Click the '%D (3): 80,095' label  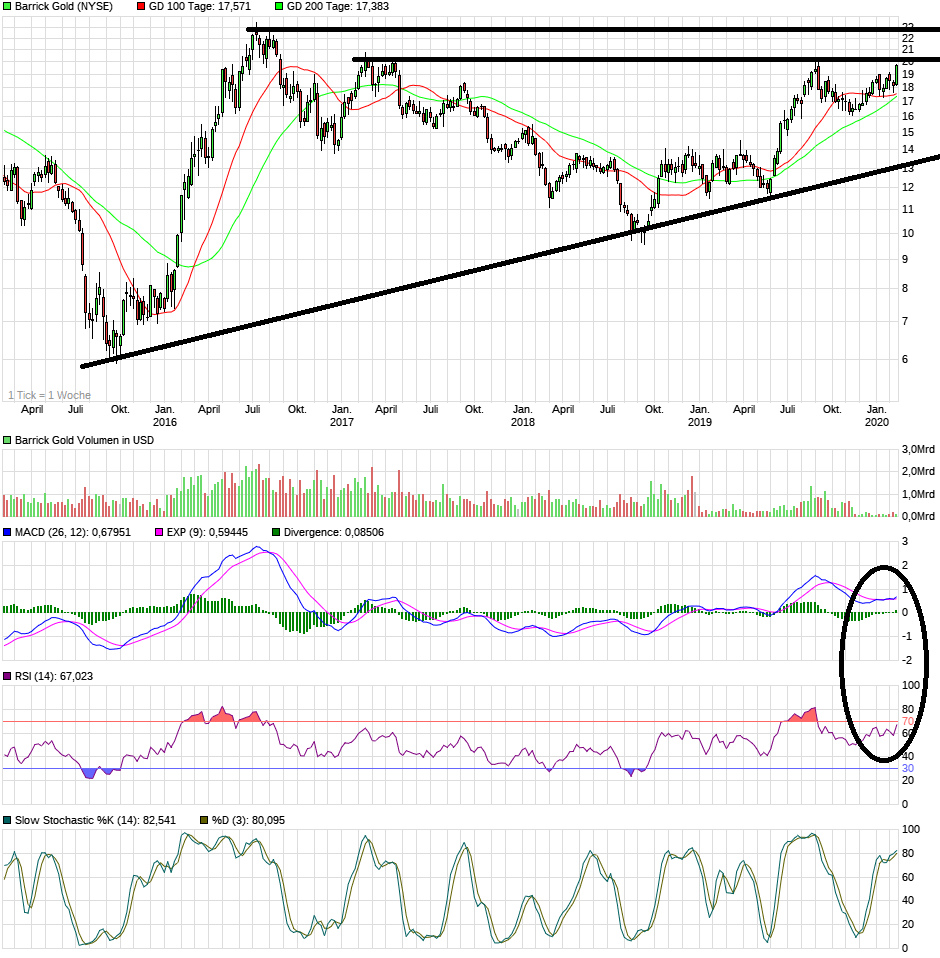[248, 821]
